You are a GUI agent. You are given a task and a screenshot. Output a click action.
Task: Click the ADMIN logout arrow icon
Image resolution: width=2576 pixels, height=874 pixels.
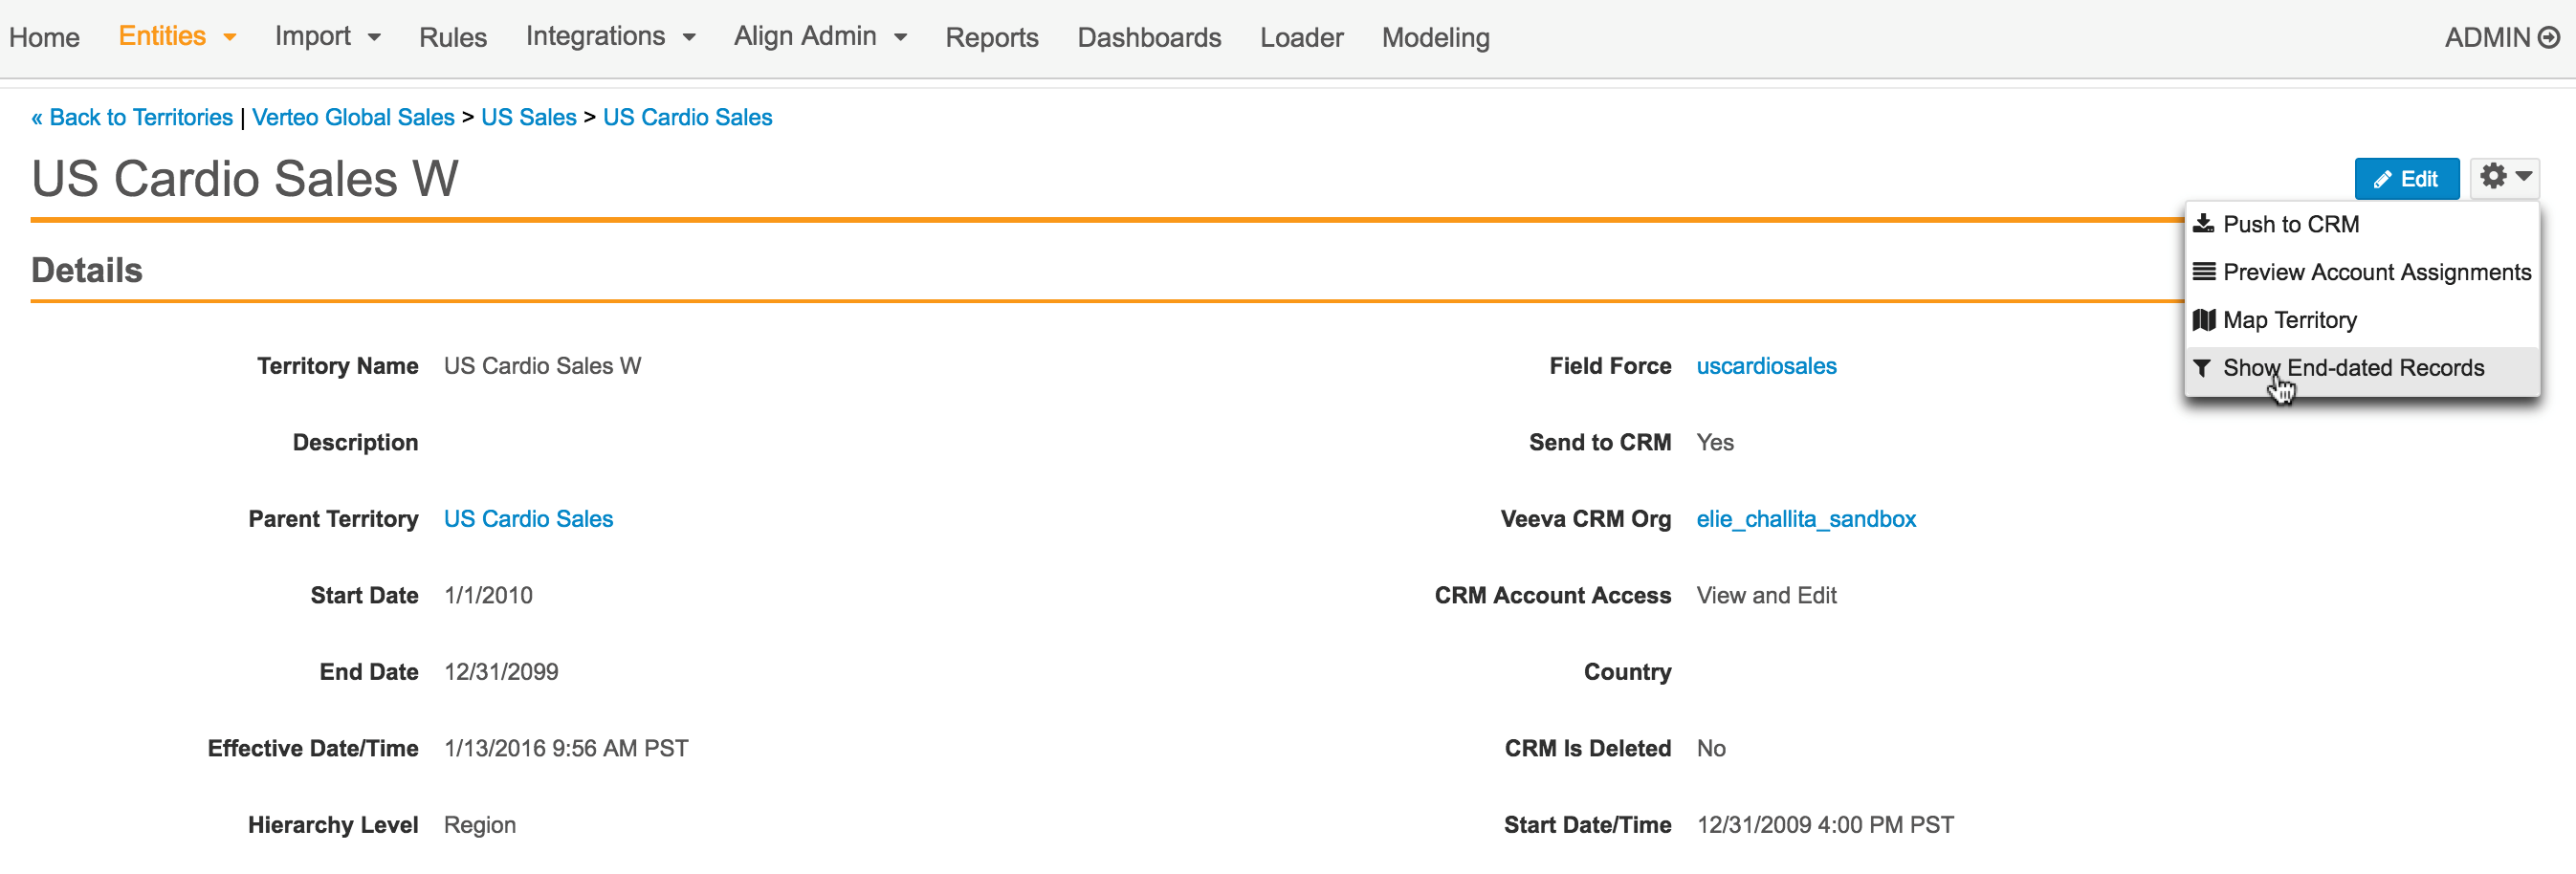click(x=2550, y=37)
